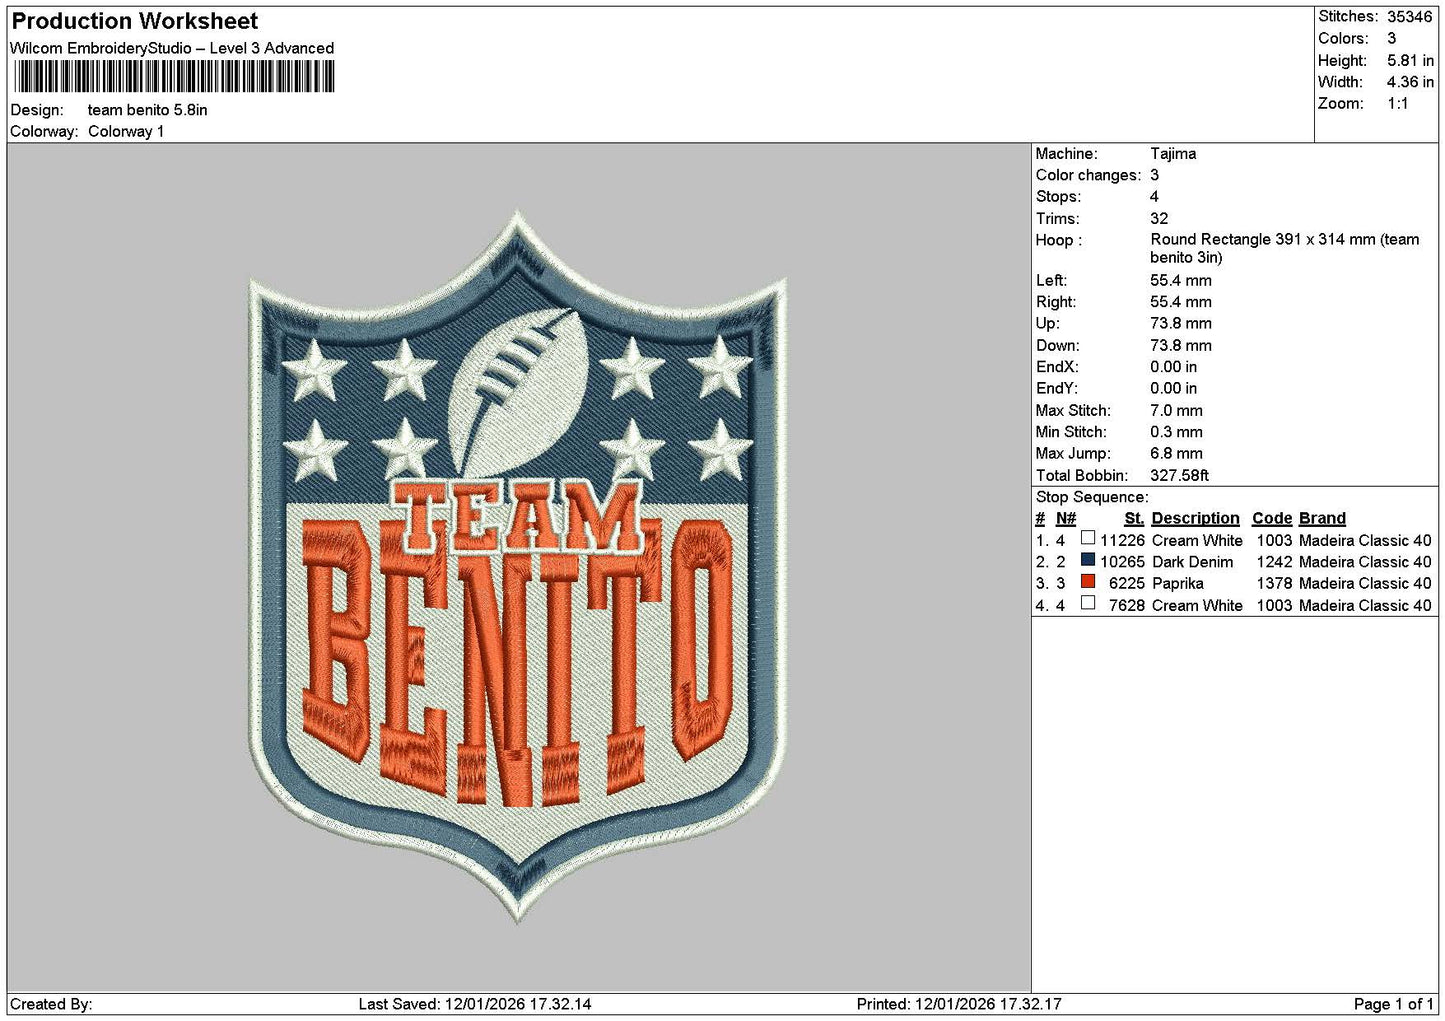Image resolution: width=1445 pixels, height=1021 pixels.
Task: Click the Stops value 4
Action: click(x=1154, y=197)
